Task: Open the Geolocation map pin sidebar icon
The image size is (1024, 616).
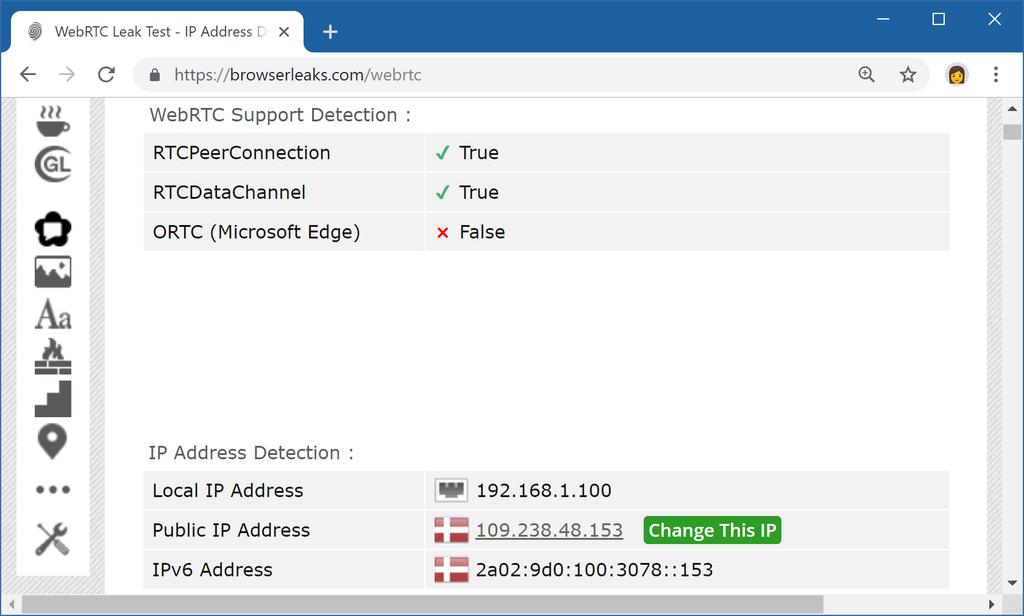Action: (52, 442)
